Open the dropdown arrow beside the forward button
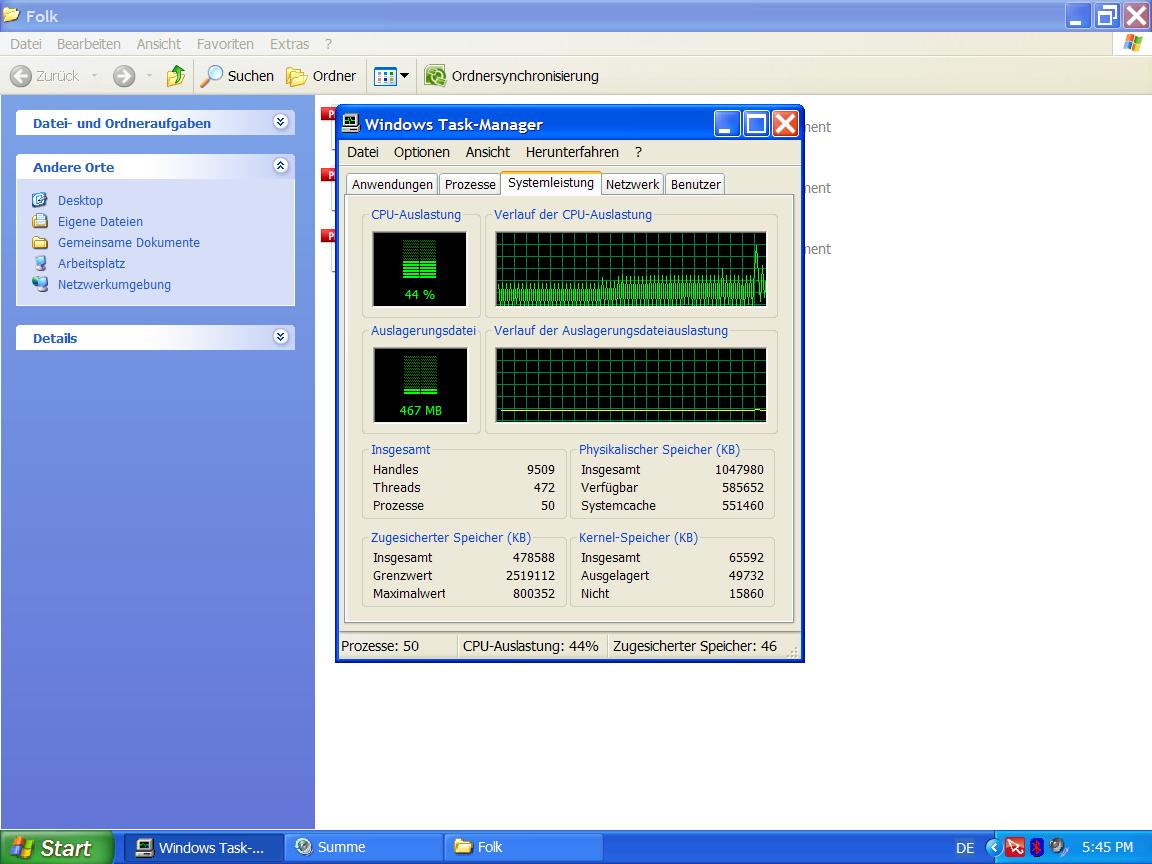 coord(149,76)
